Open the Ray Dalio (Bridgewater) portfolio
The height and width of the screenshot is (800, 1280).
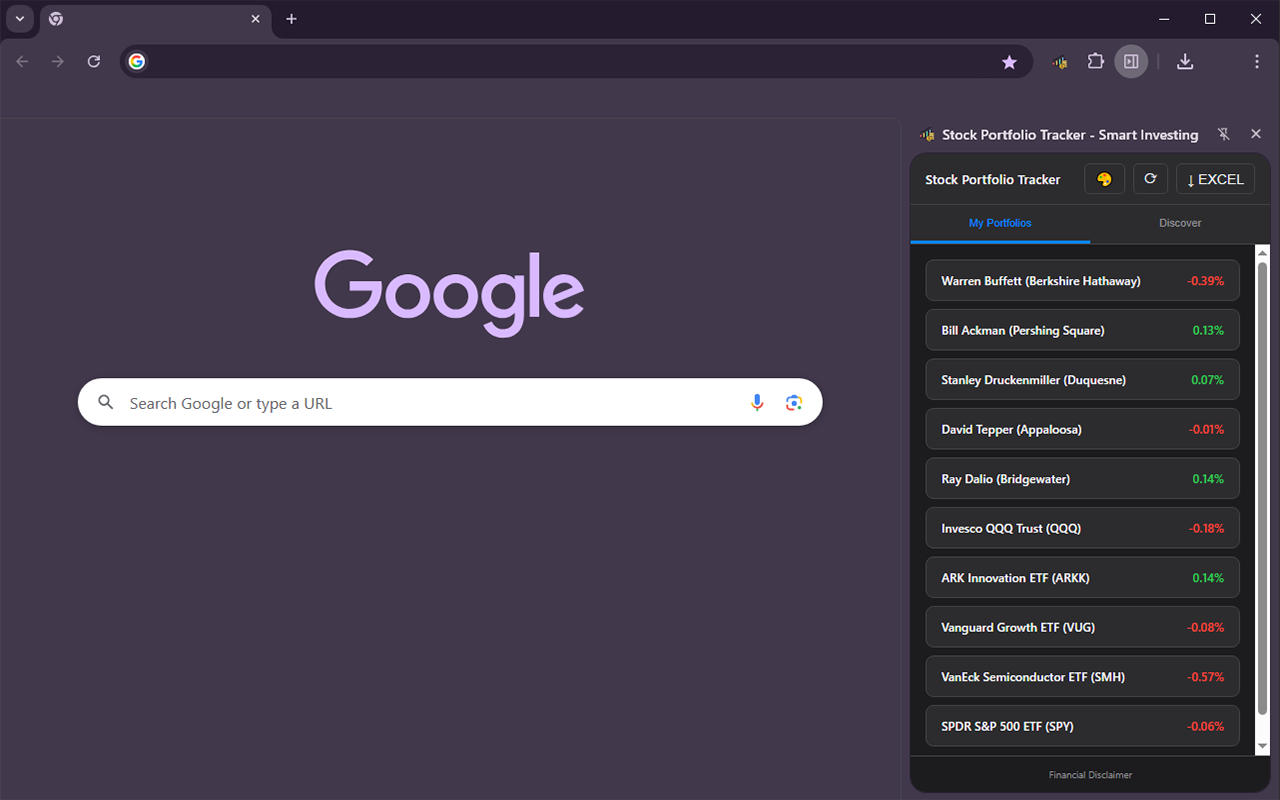point(1082,479)
